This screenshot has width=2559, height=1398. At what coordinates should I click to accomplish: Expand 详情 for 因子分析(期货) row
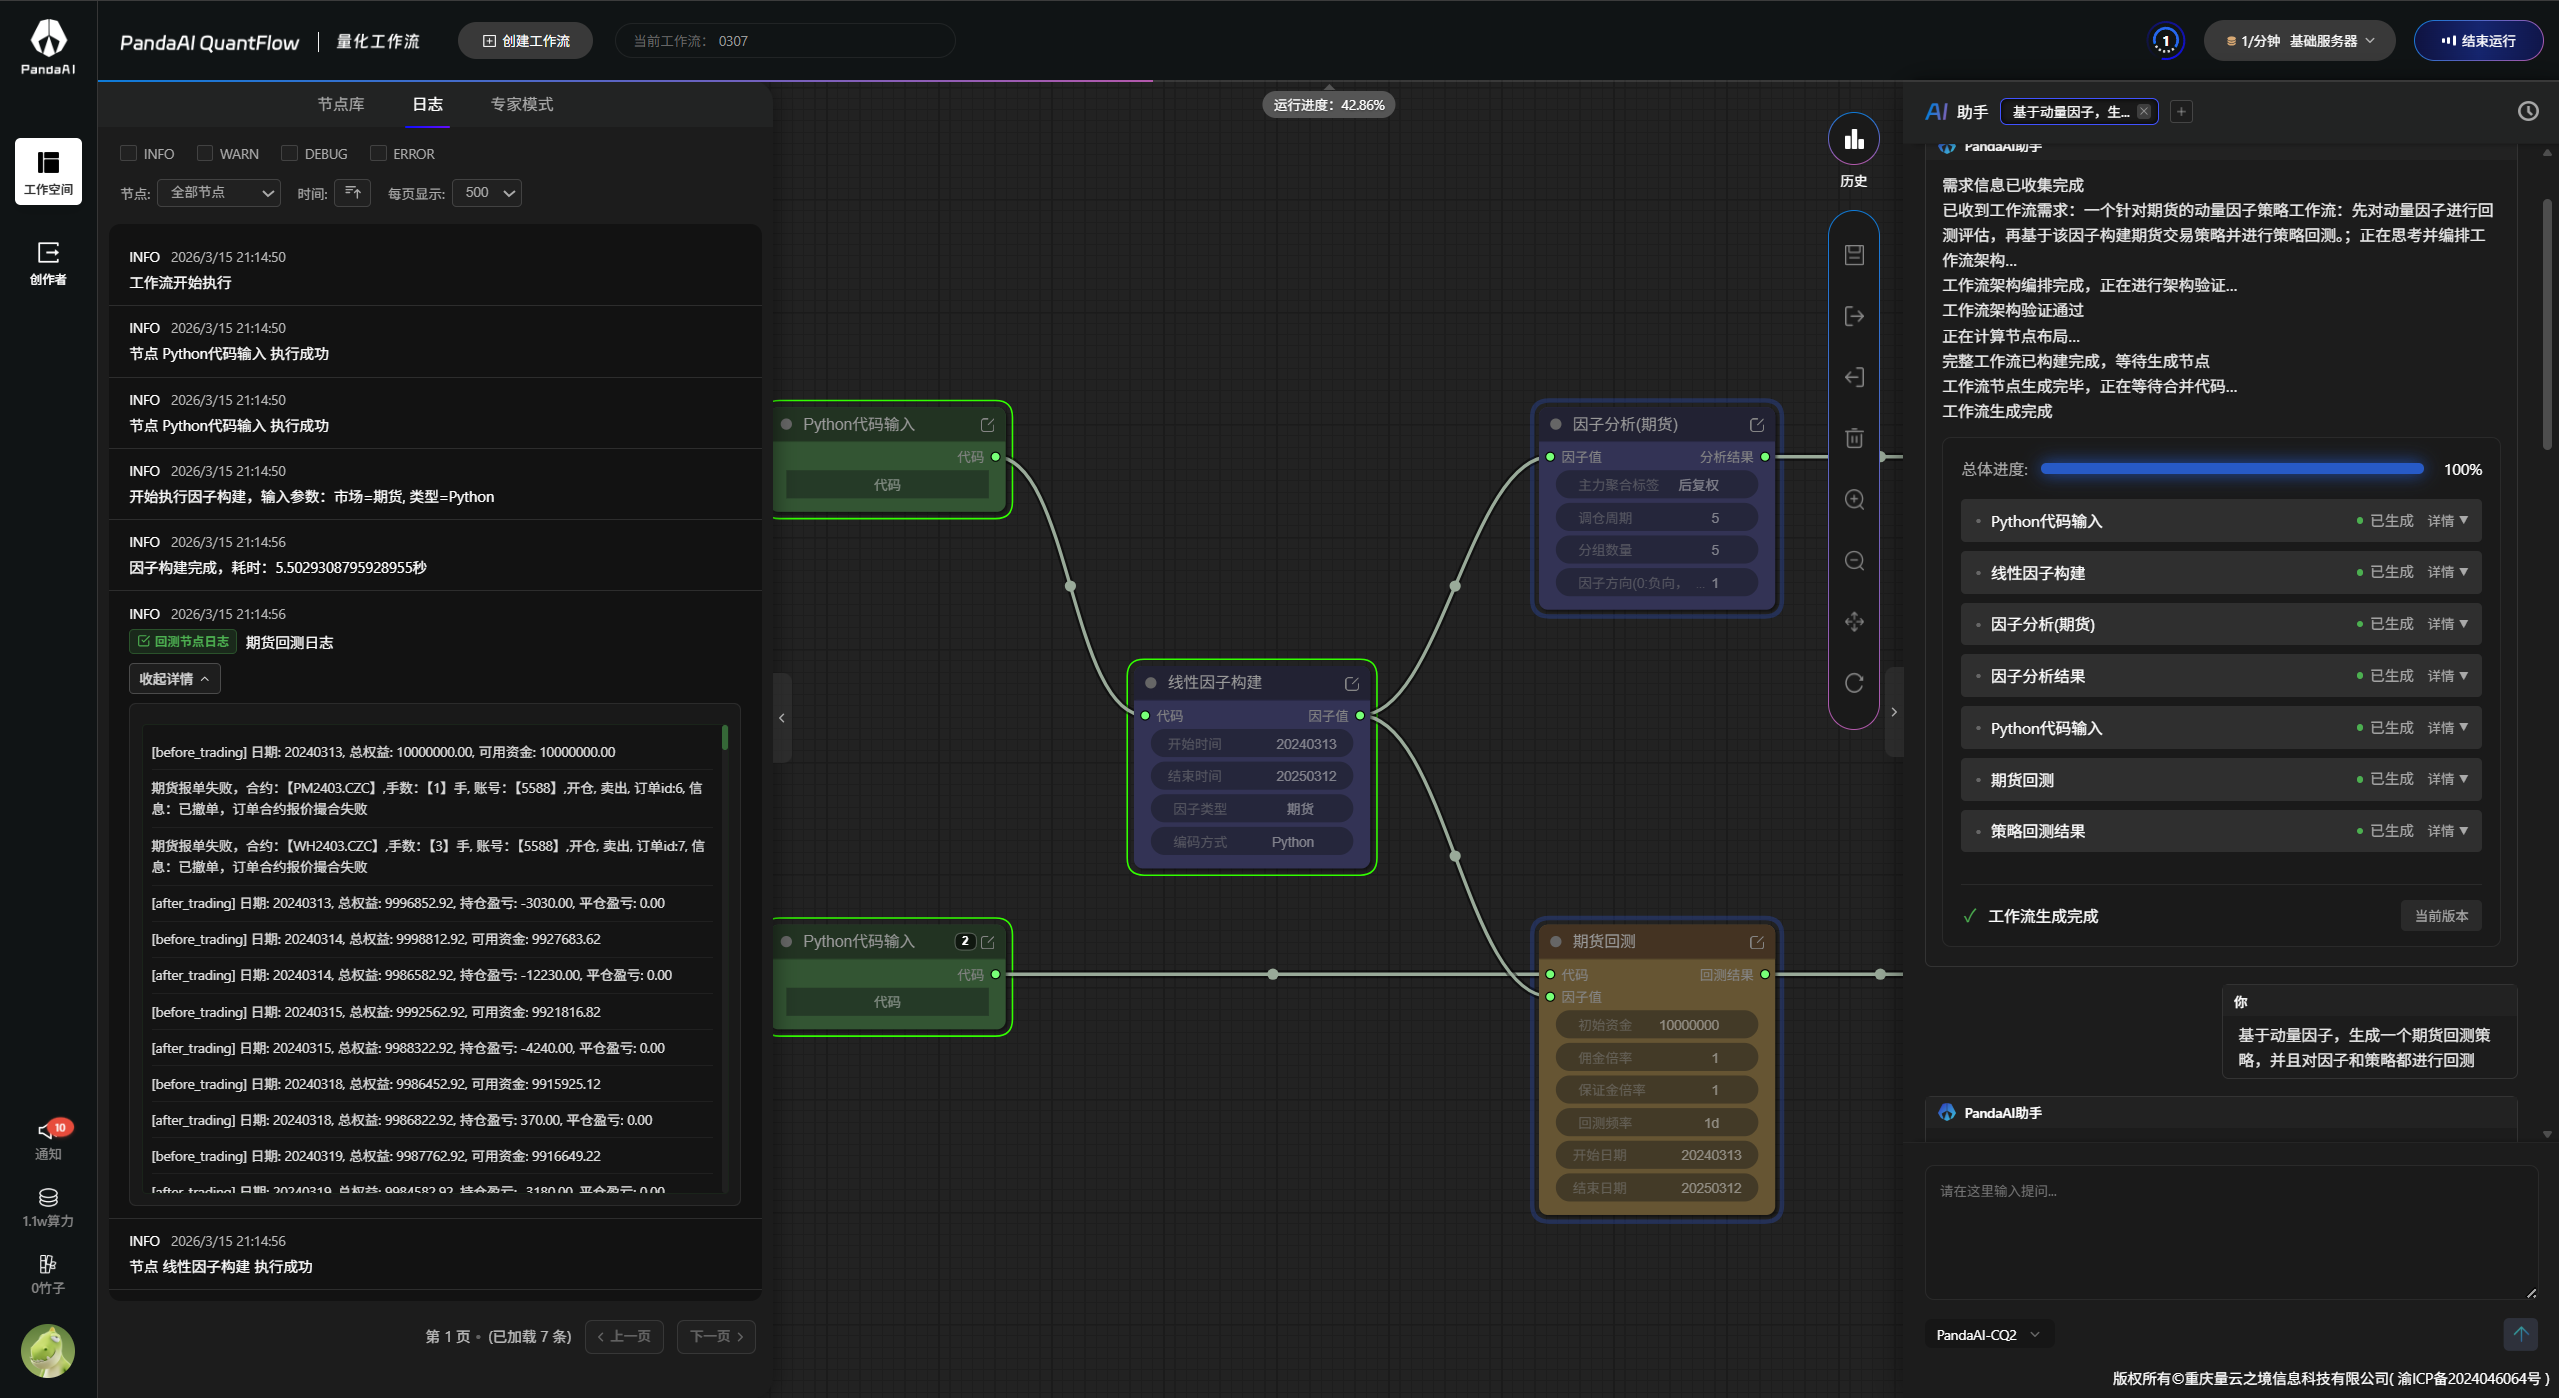point(2447,624)
